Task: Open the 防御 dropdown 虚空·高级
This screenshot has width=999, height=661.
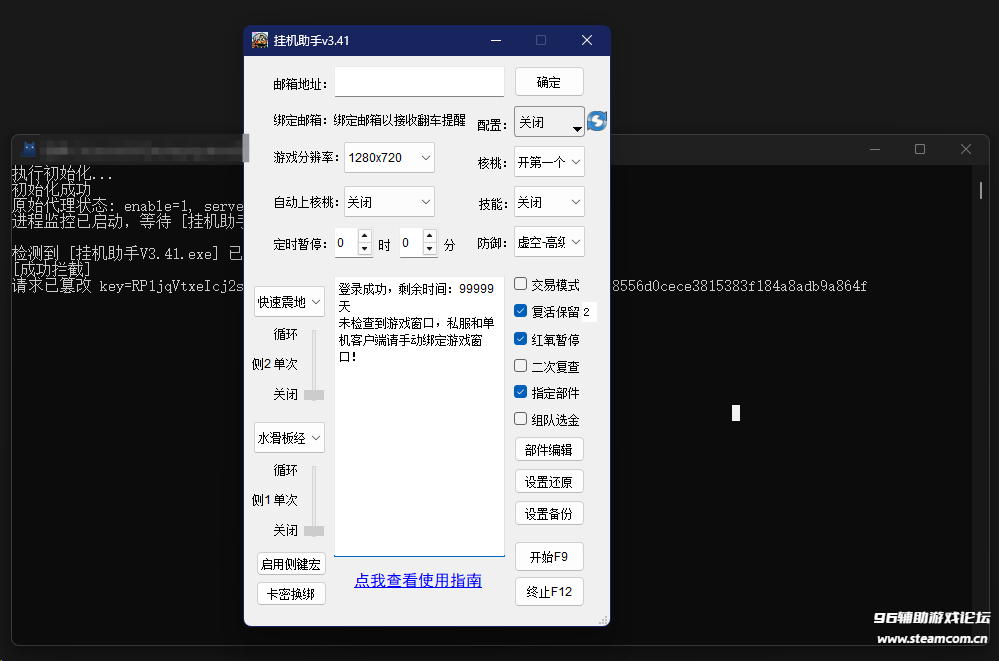Action: [549, 242]
